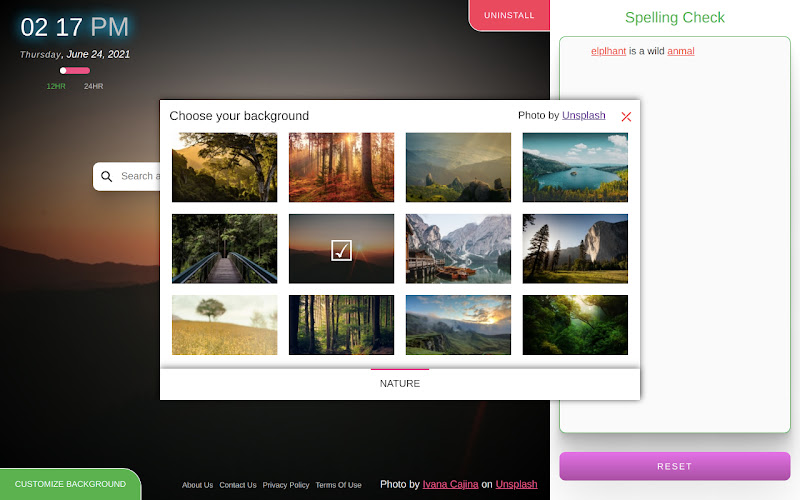This screenshot has height=500, width=800.
Task: Toggle the 12HR/24HR clock format switch
Action: (x=75, y=70)
